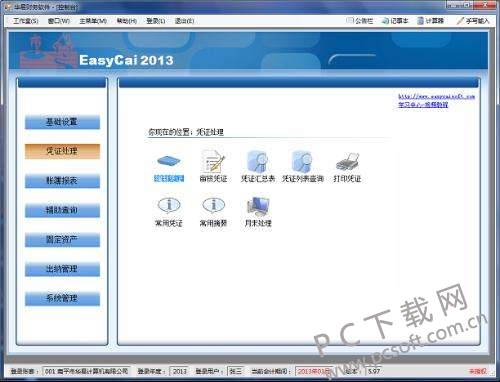This screenshot has width=500, height=382.
Task: Launch the 计算器 calculator tool
Action: 430,21
